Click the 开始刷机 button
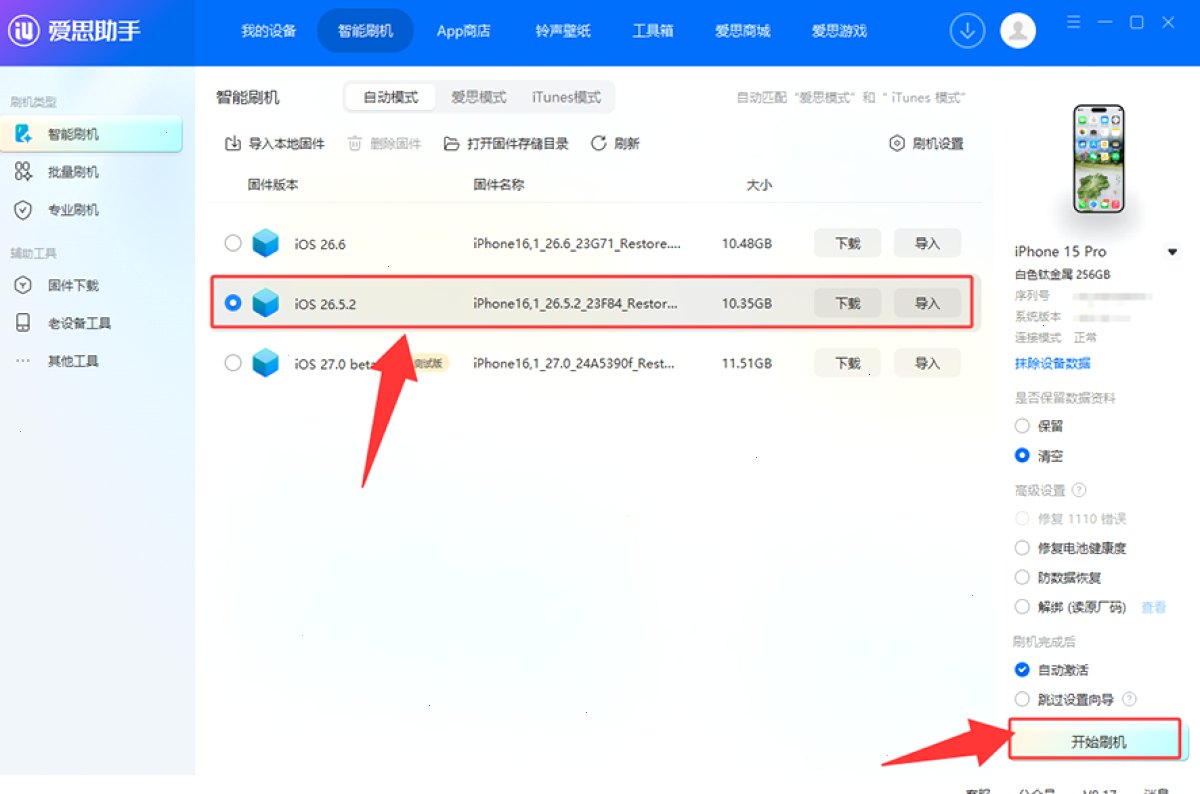 point(1098,741)
